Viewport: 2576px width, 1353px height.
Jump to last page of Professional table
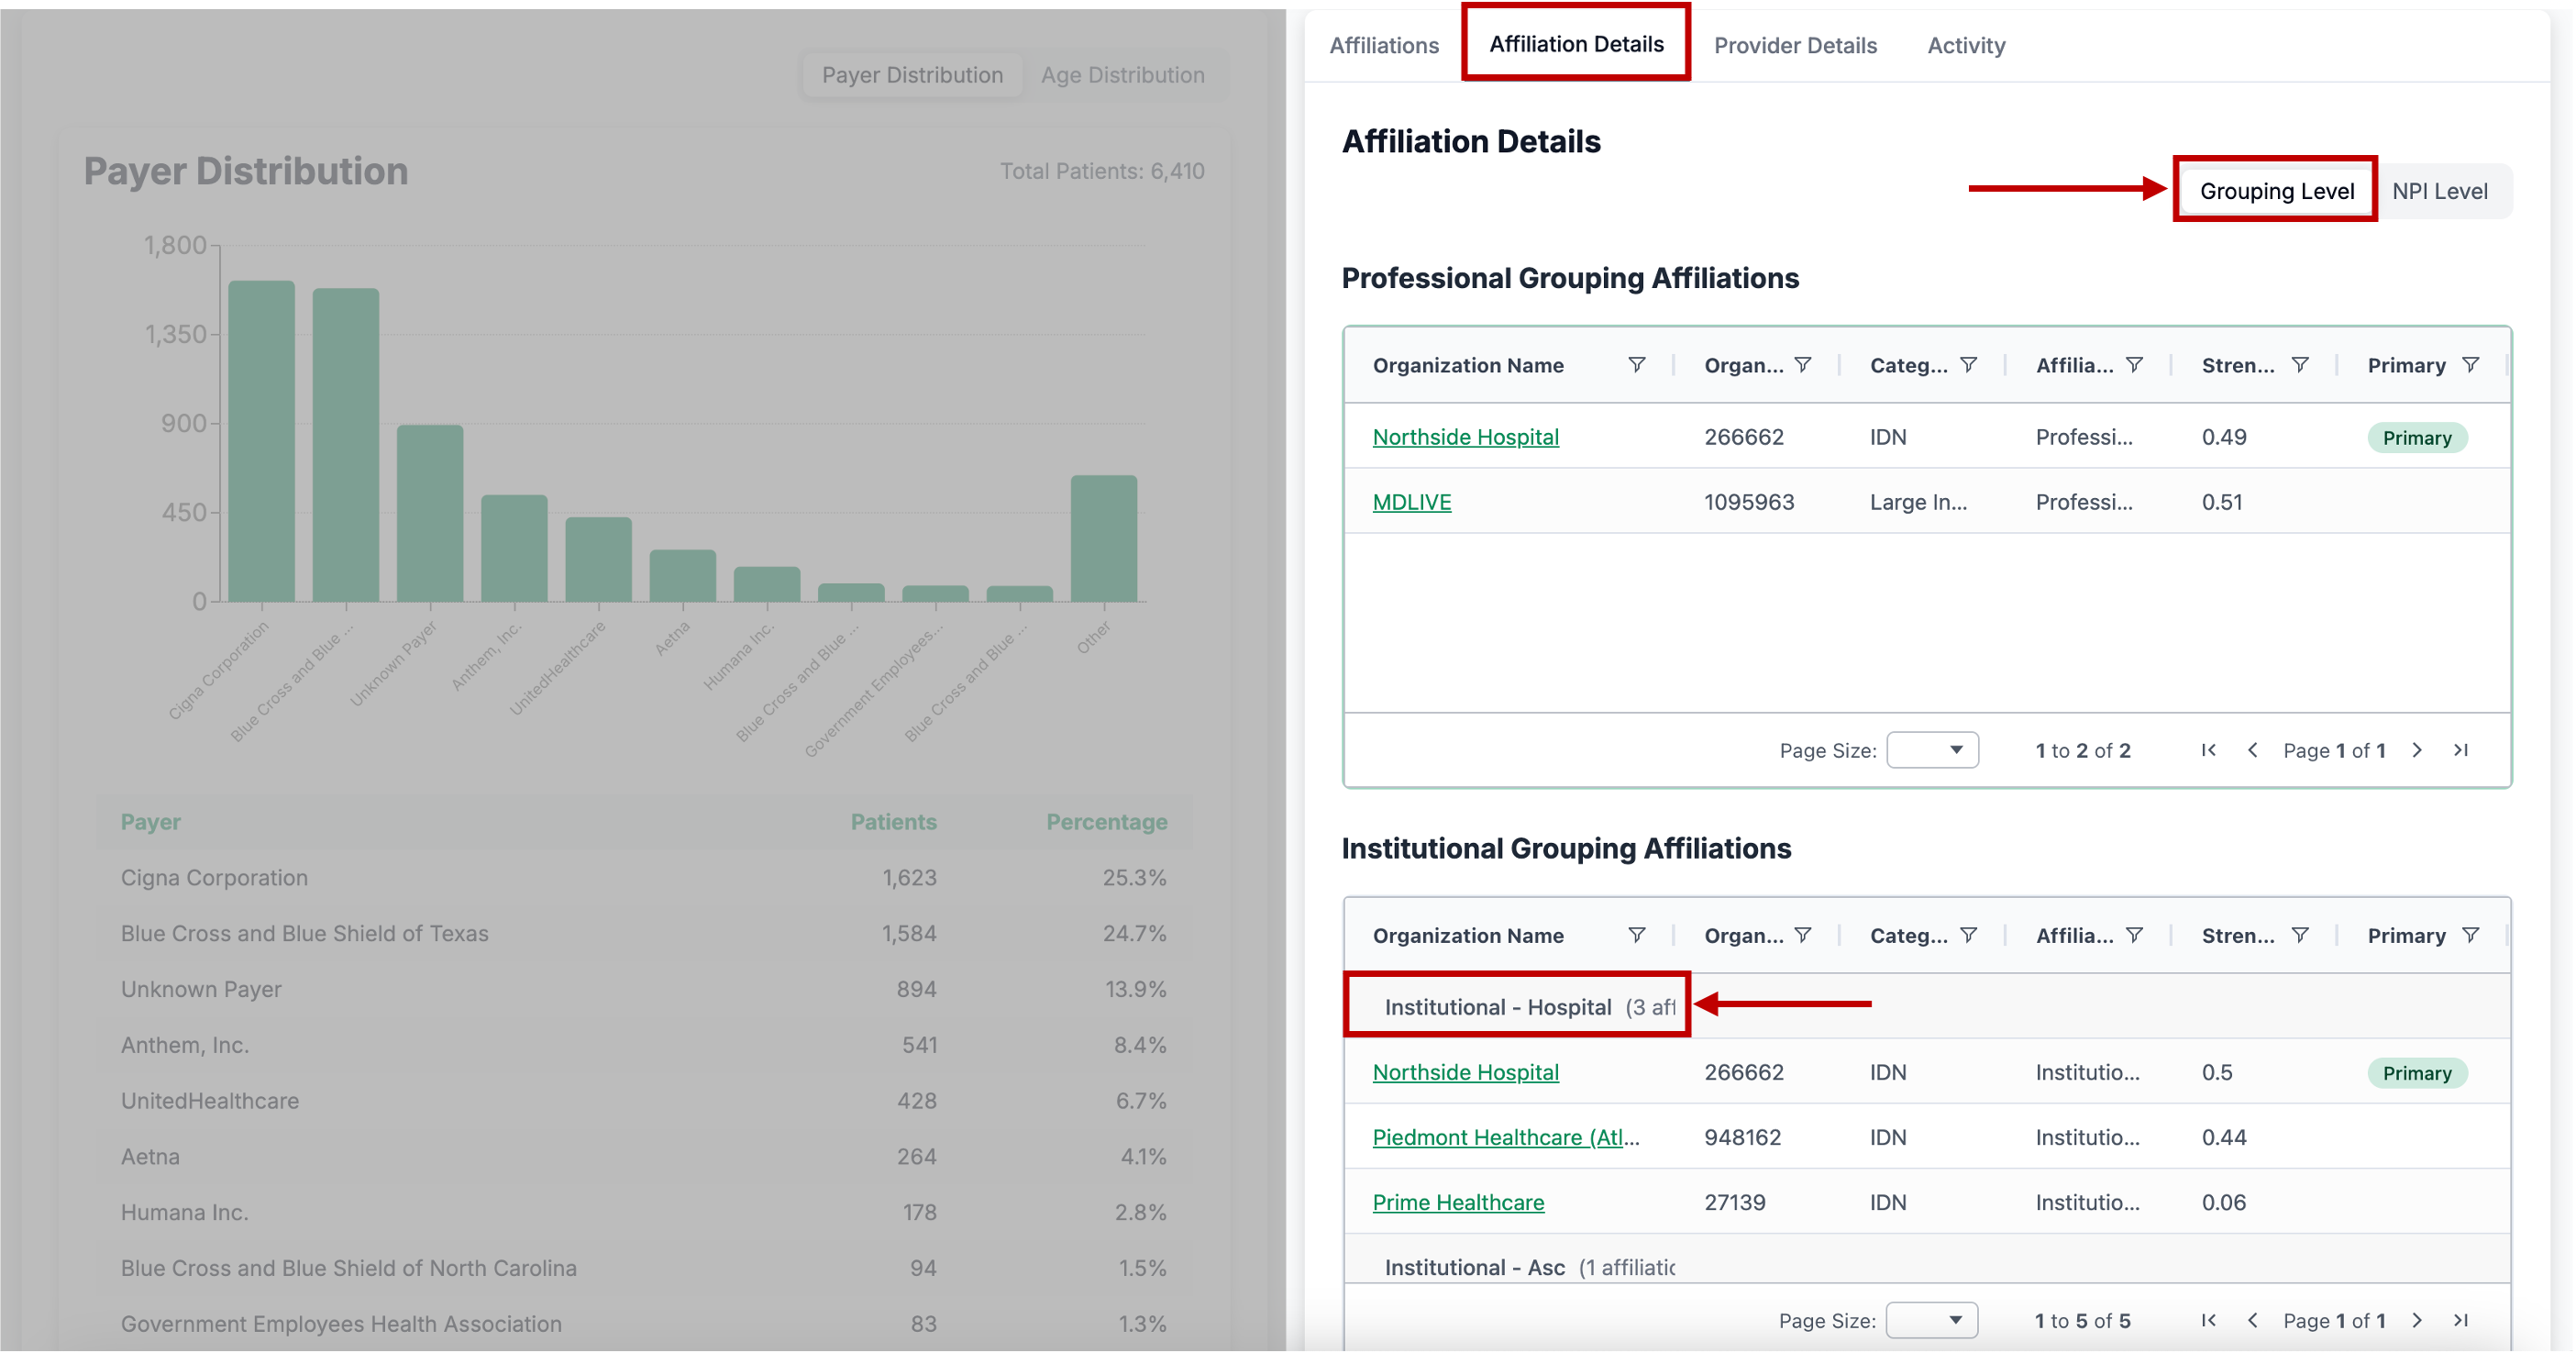click(2461, 750)
